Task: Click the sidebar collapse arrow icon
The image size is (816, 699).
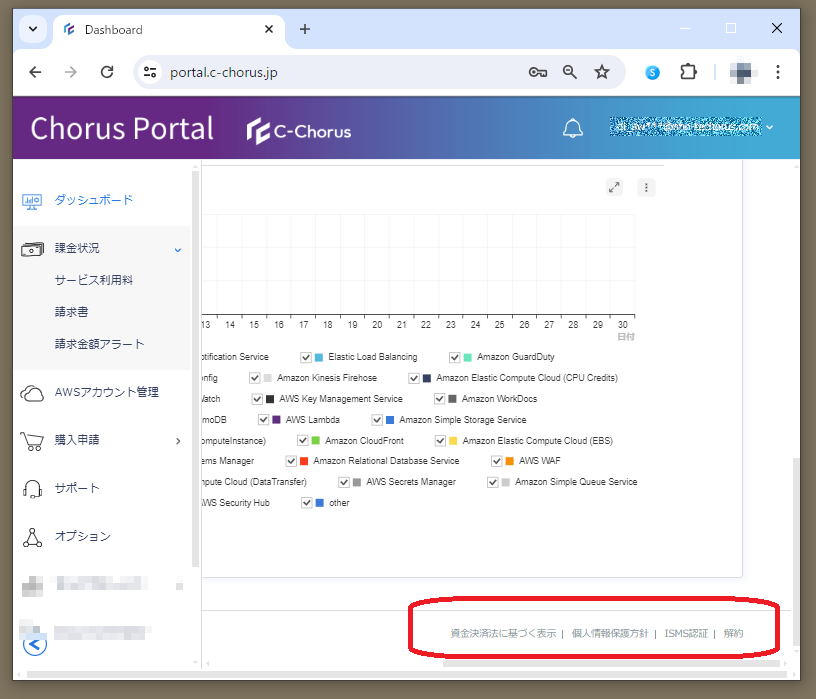Action: [x=35, y=644]
